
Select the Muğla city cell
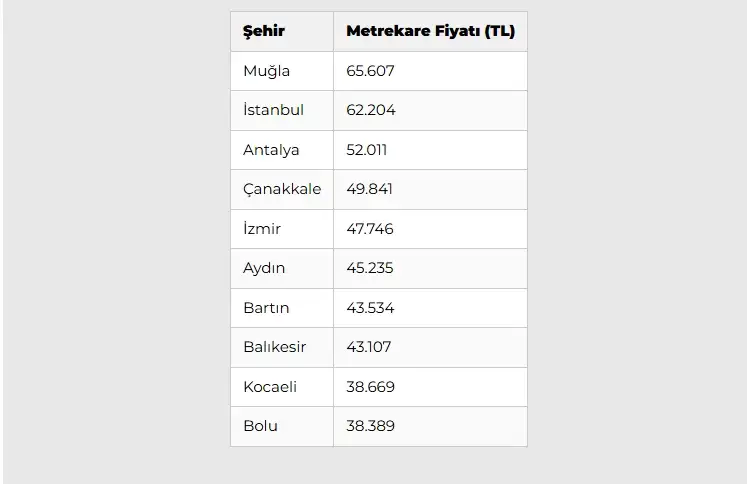pos(267,71)
